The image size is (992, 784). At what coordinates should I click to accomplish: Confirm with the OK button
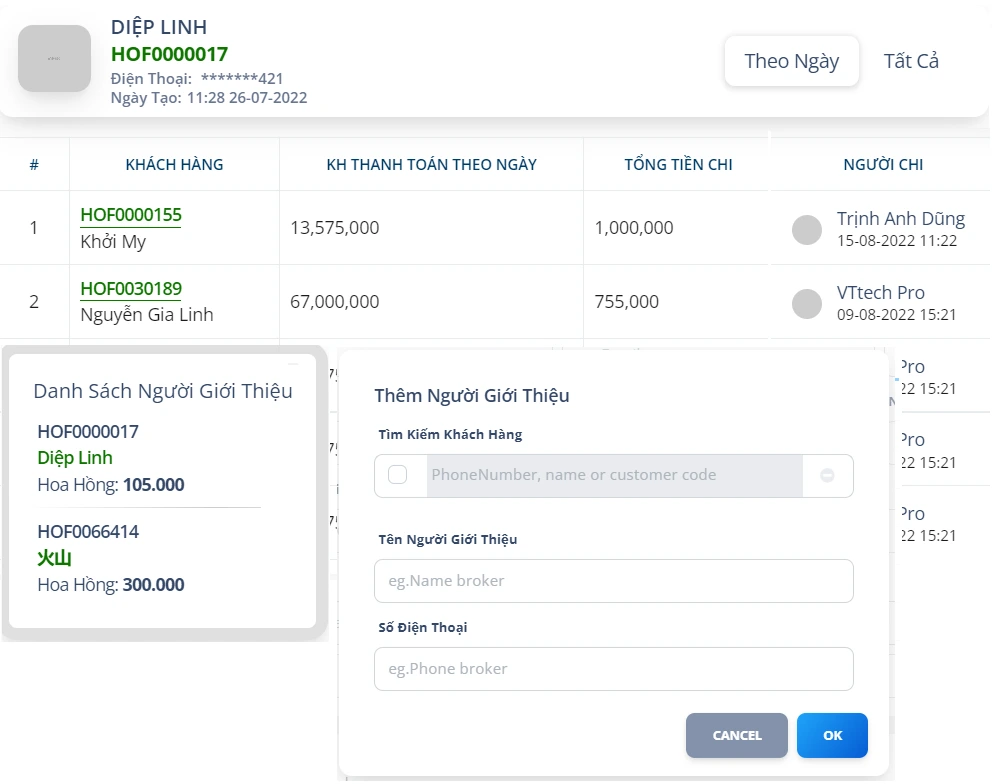(x=832, y=735)
